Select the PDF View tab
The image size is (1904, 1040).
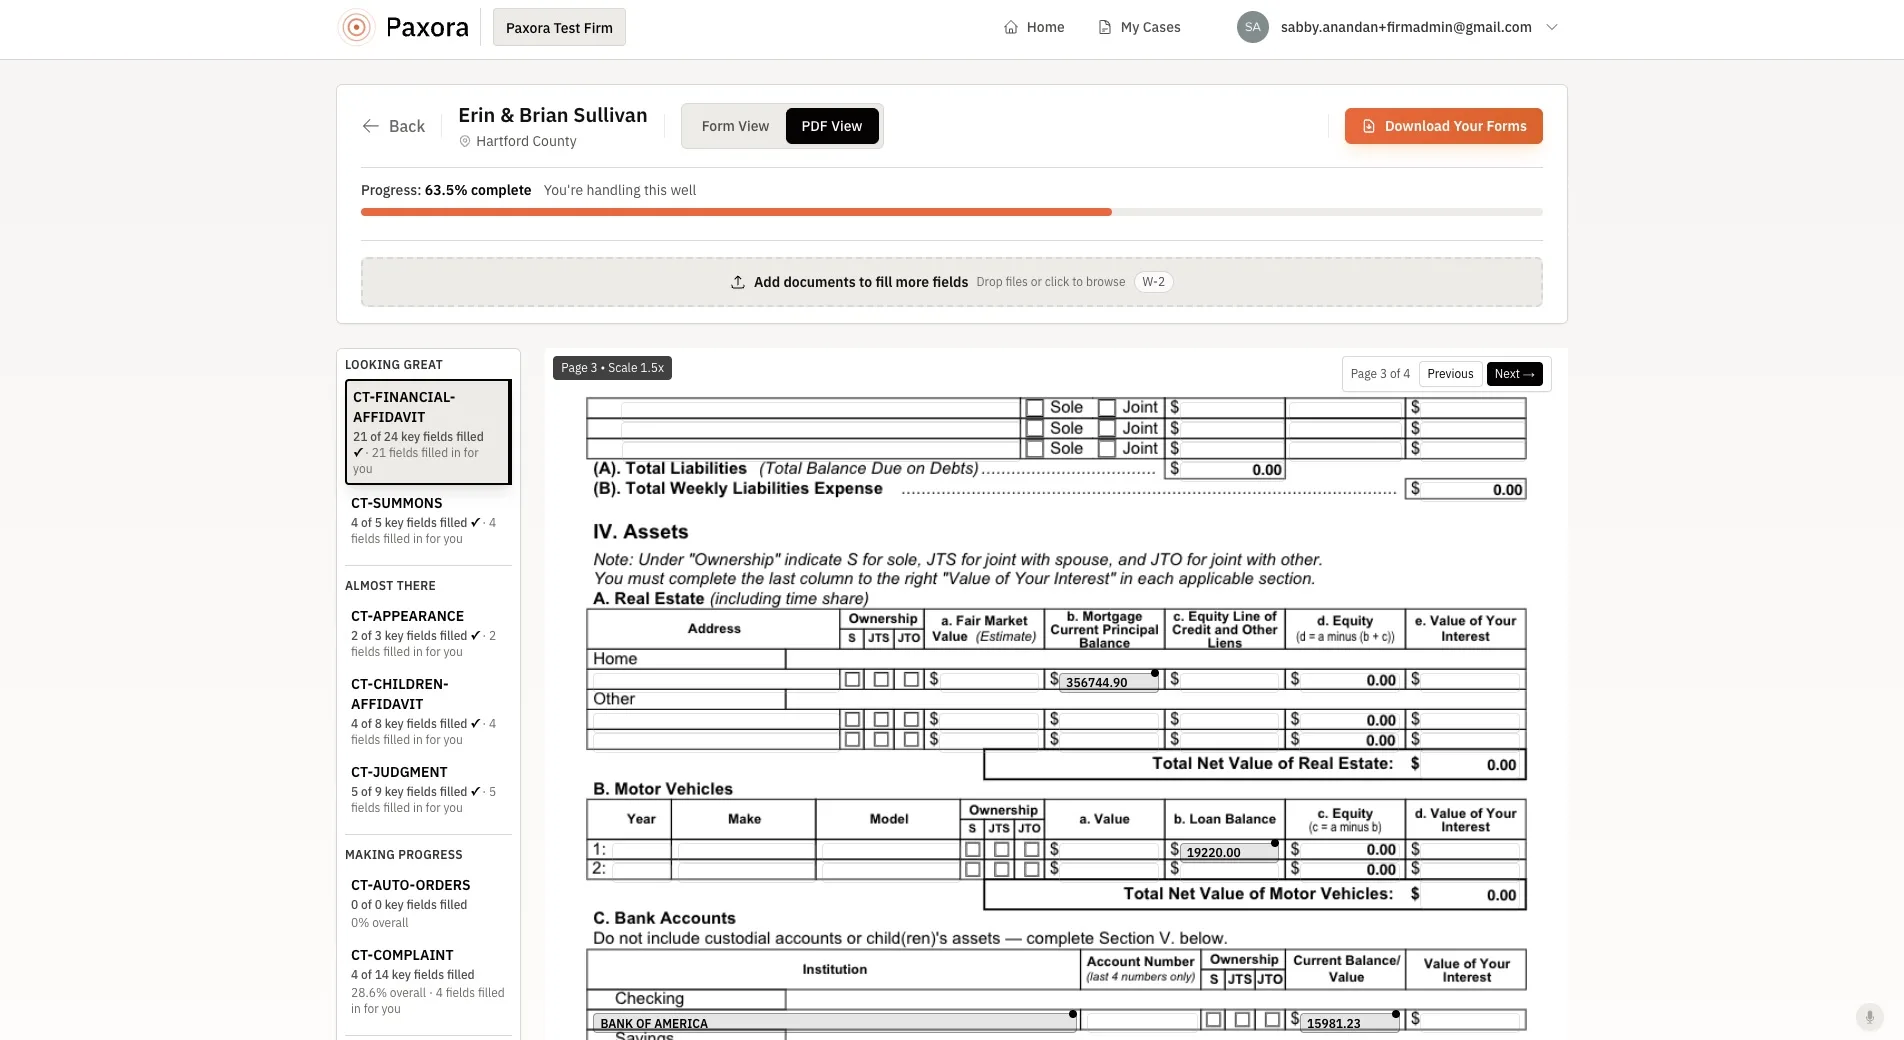coord(831,126)
